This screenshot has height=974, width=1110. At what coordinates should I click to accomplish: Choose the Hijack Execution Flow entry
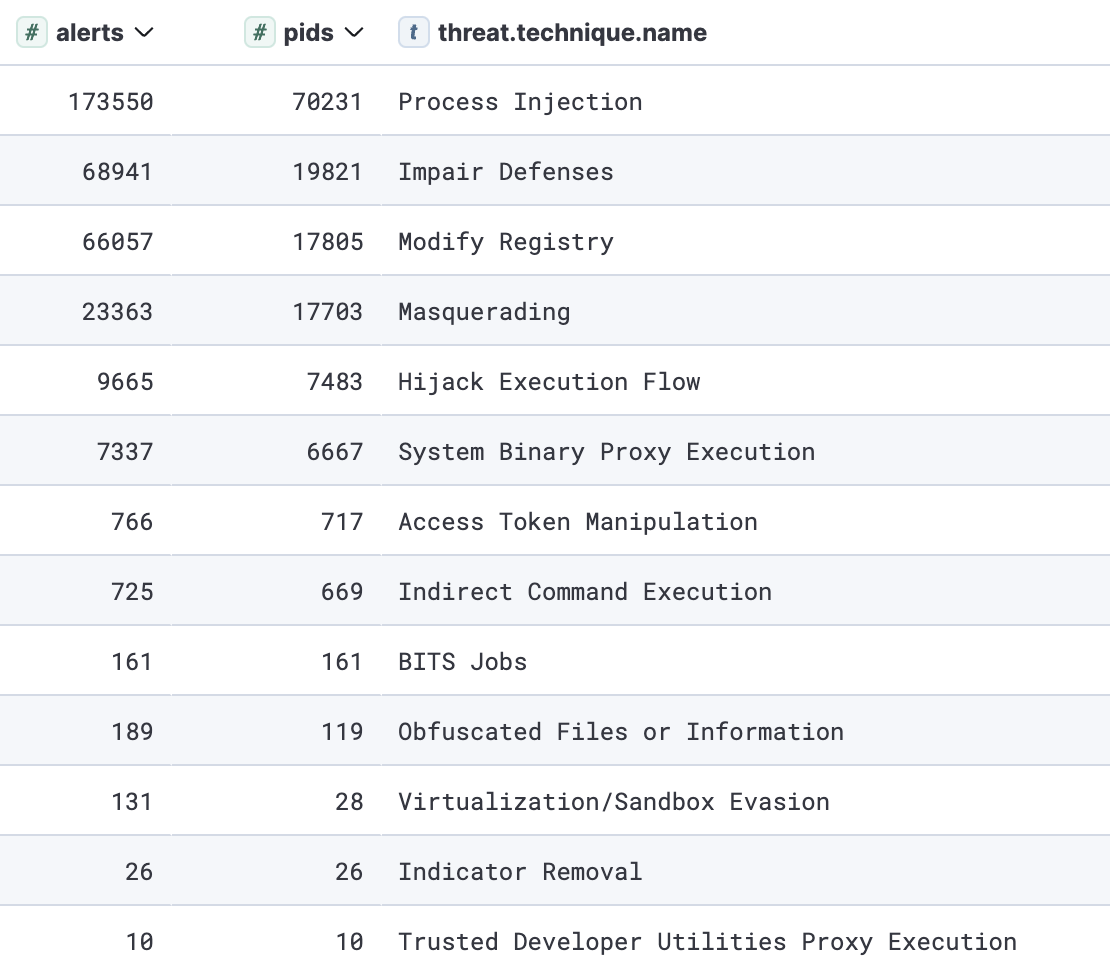pos(549,382)
